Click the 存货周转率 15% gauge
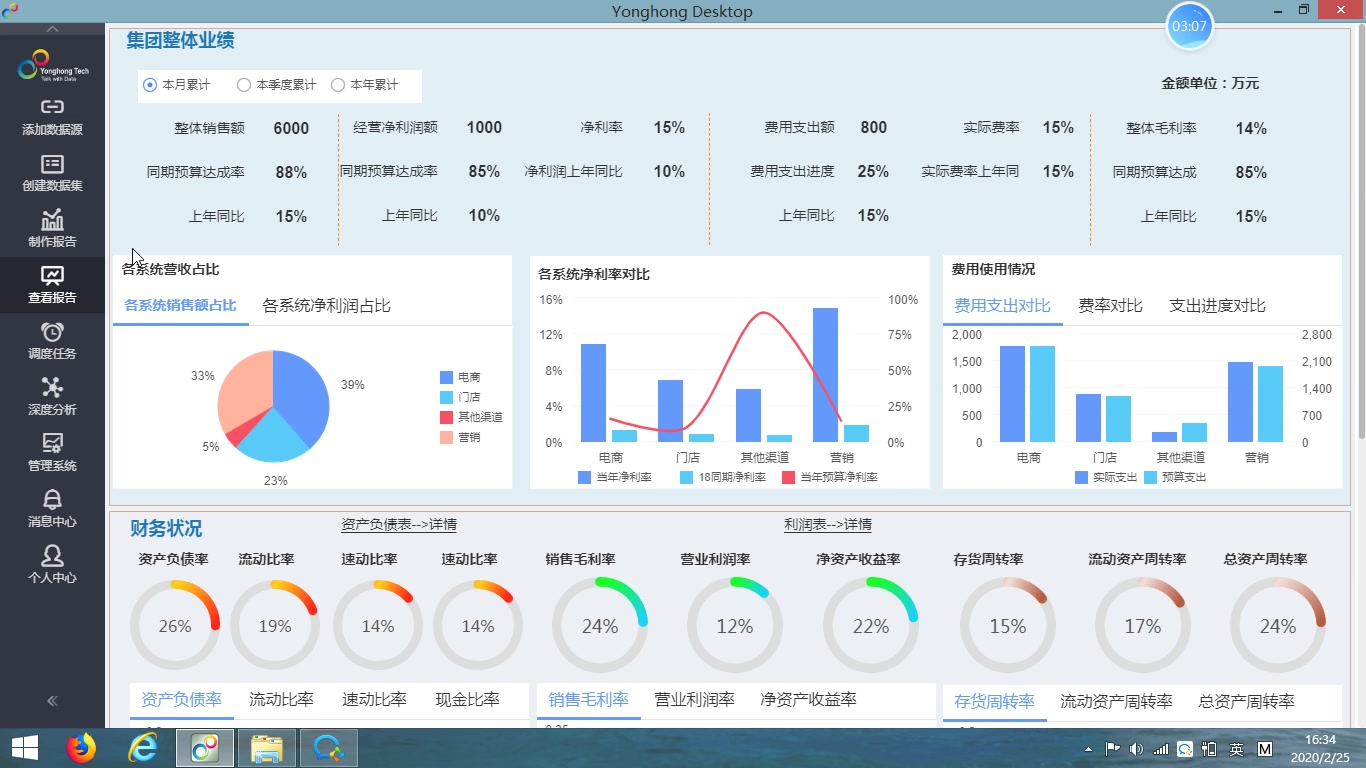This screenshot has height=768, width=1366. pos(1008,626)
